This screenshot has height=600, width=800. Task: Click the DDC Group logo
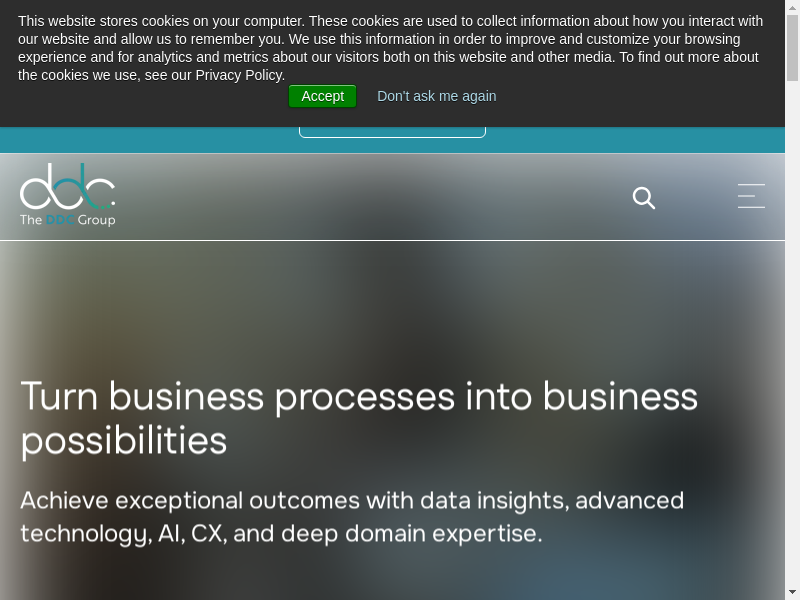tap(68, 188)
